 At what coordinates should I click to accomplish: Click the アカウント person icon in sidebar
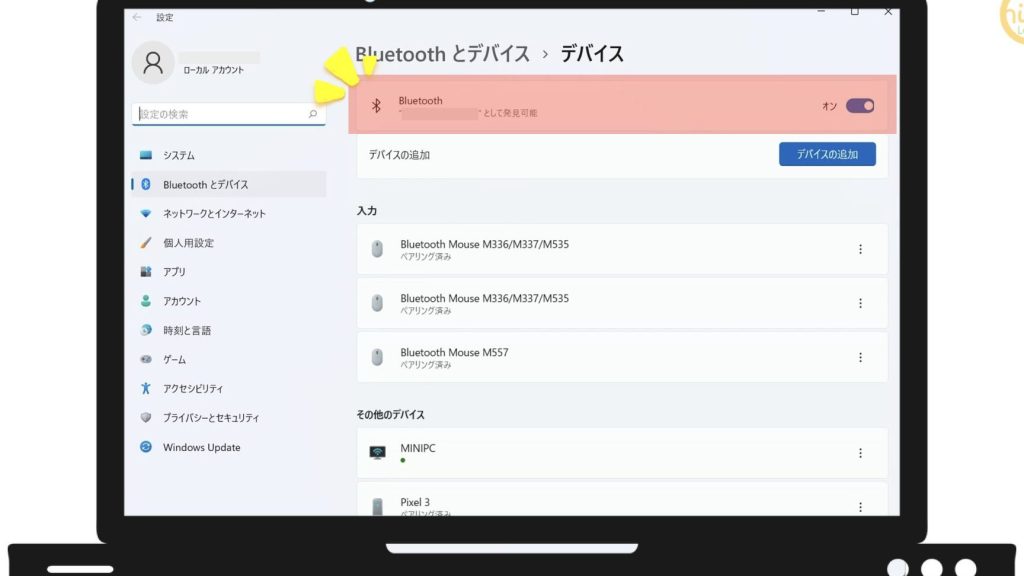tap(146, 301)
